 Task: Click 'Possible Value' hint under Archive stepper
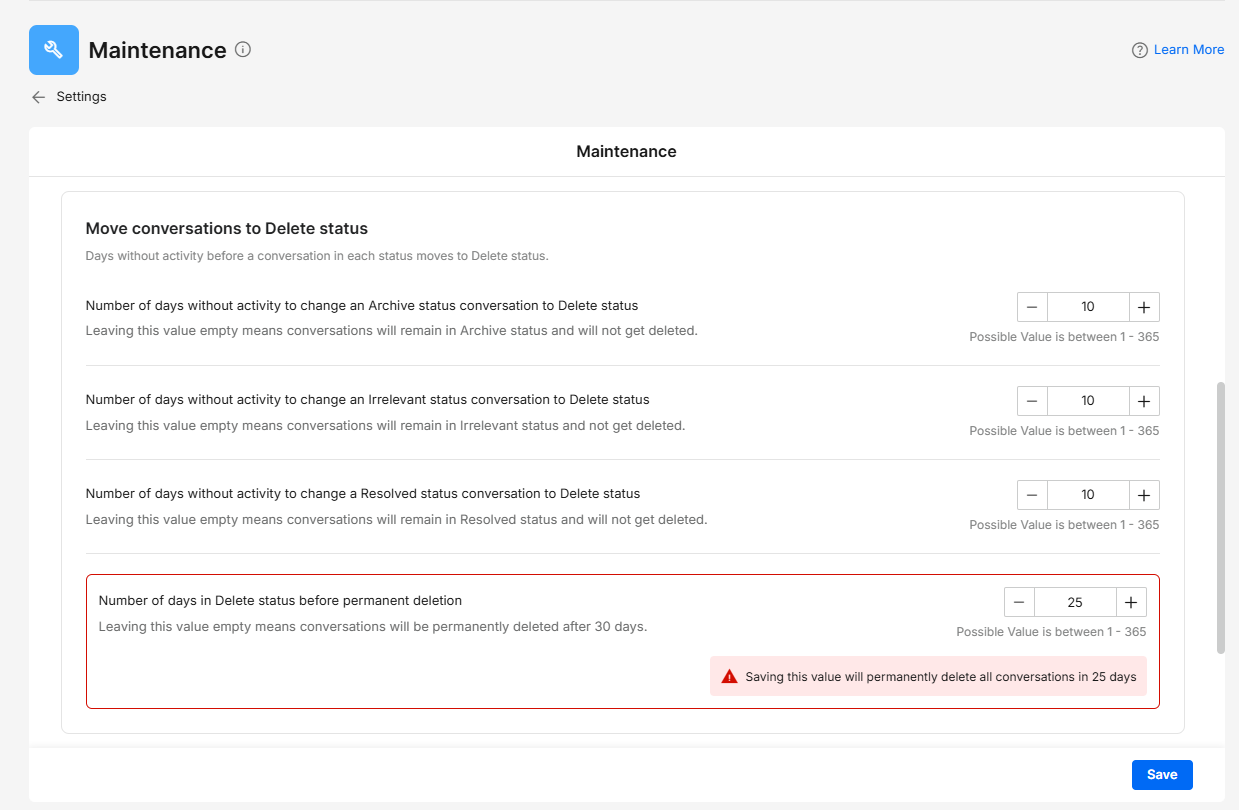pos(1064,337)
